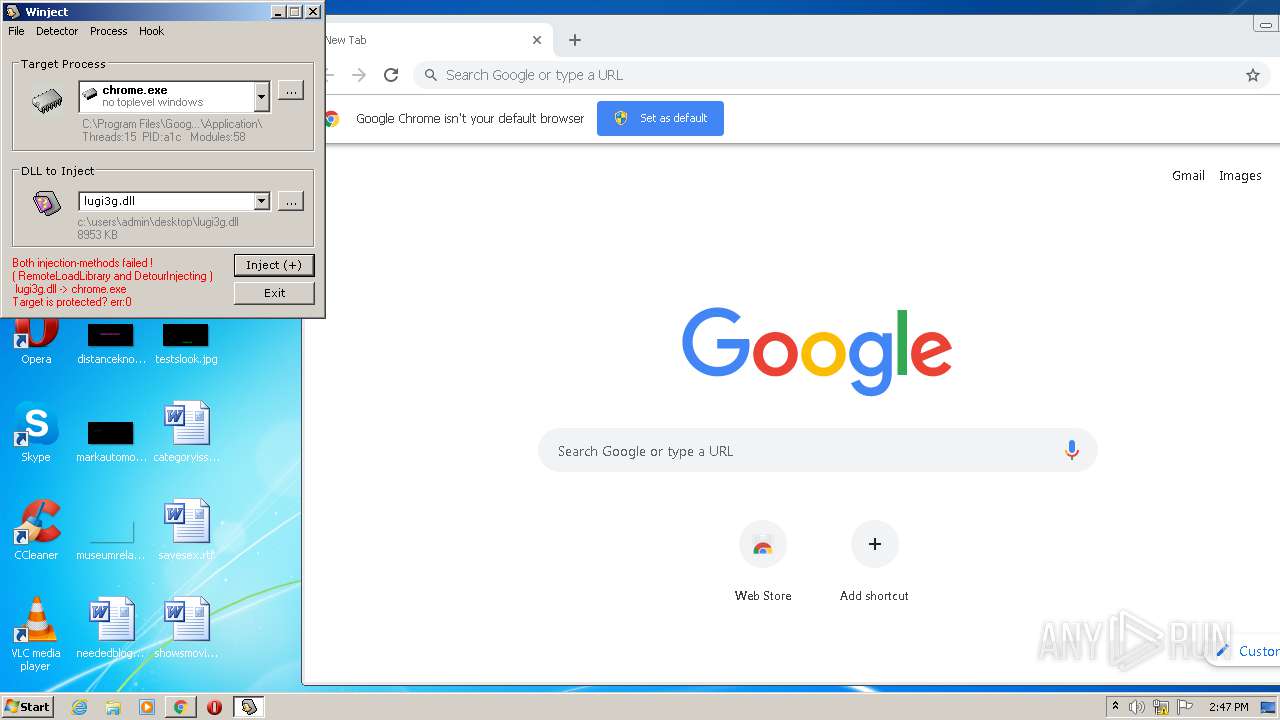Expand the Target Process dropdown arrow

tap(261, 96)
